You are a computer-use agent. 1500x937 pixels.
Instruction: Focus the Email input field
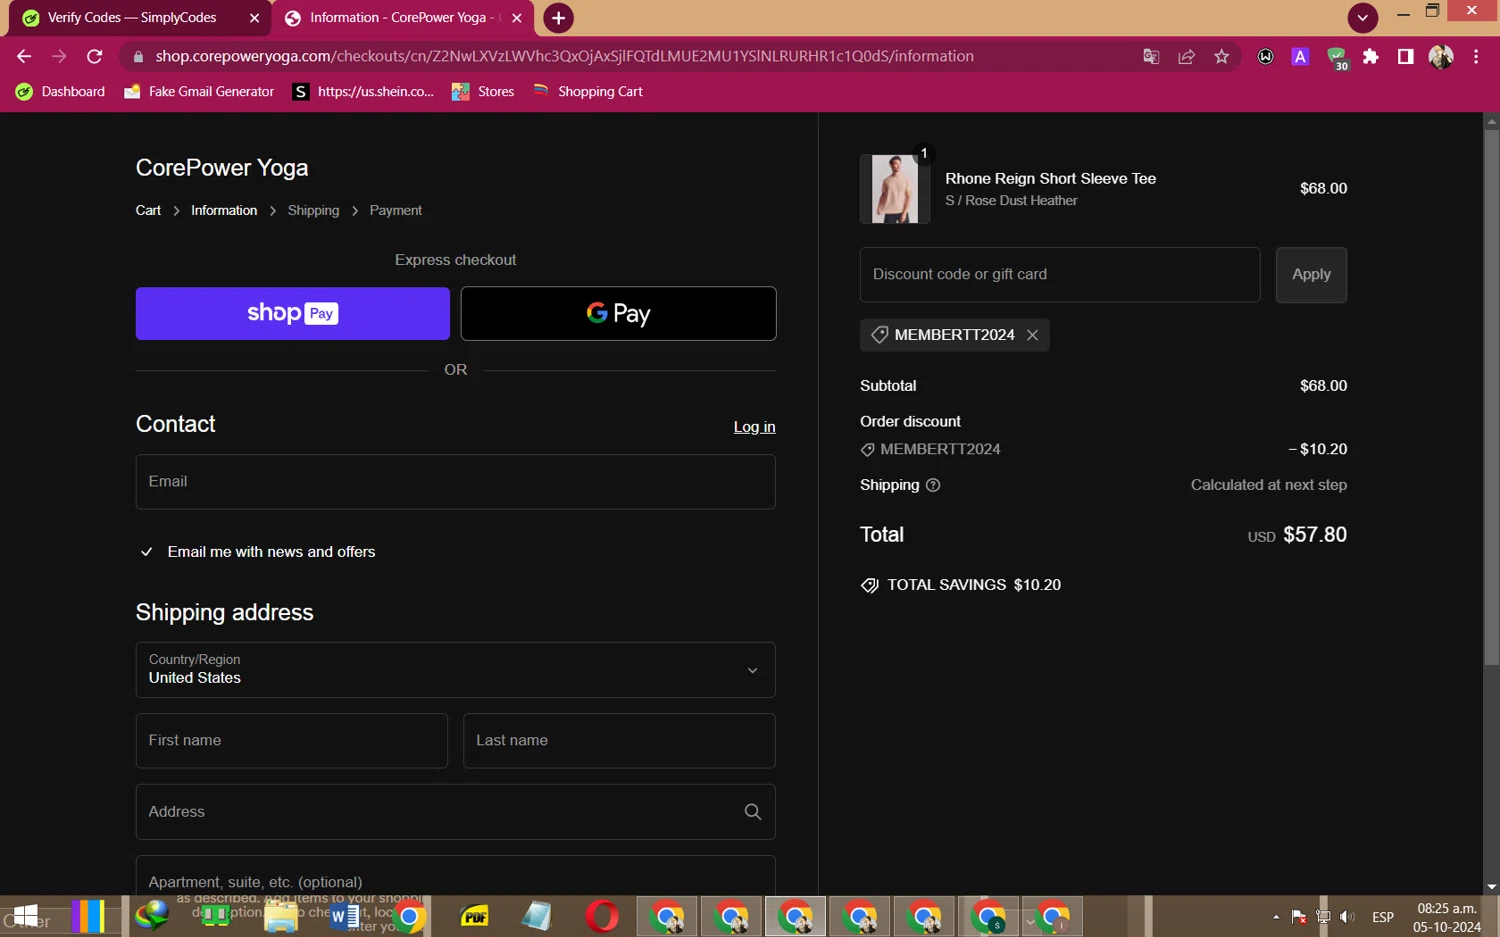pos(455,482)
